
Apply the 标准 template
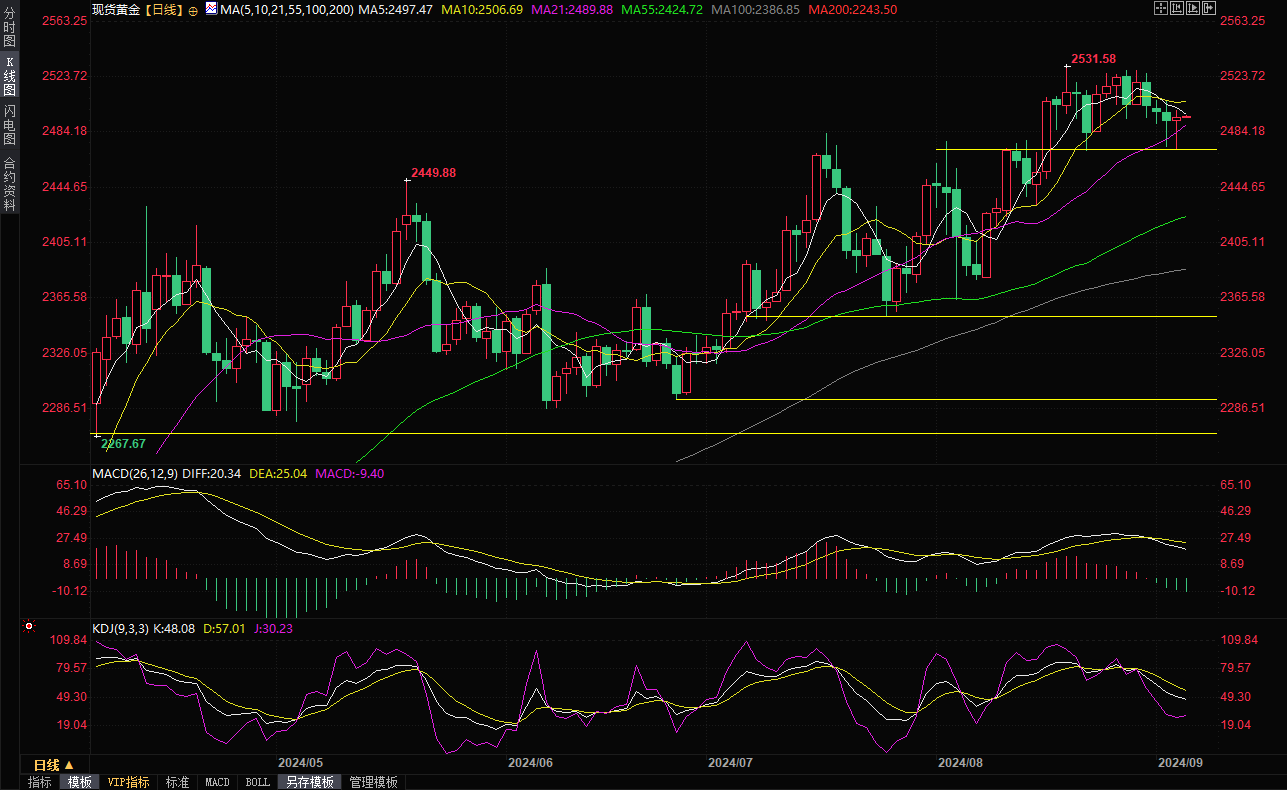click(177, 782)
